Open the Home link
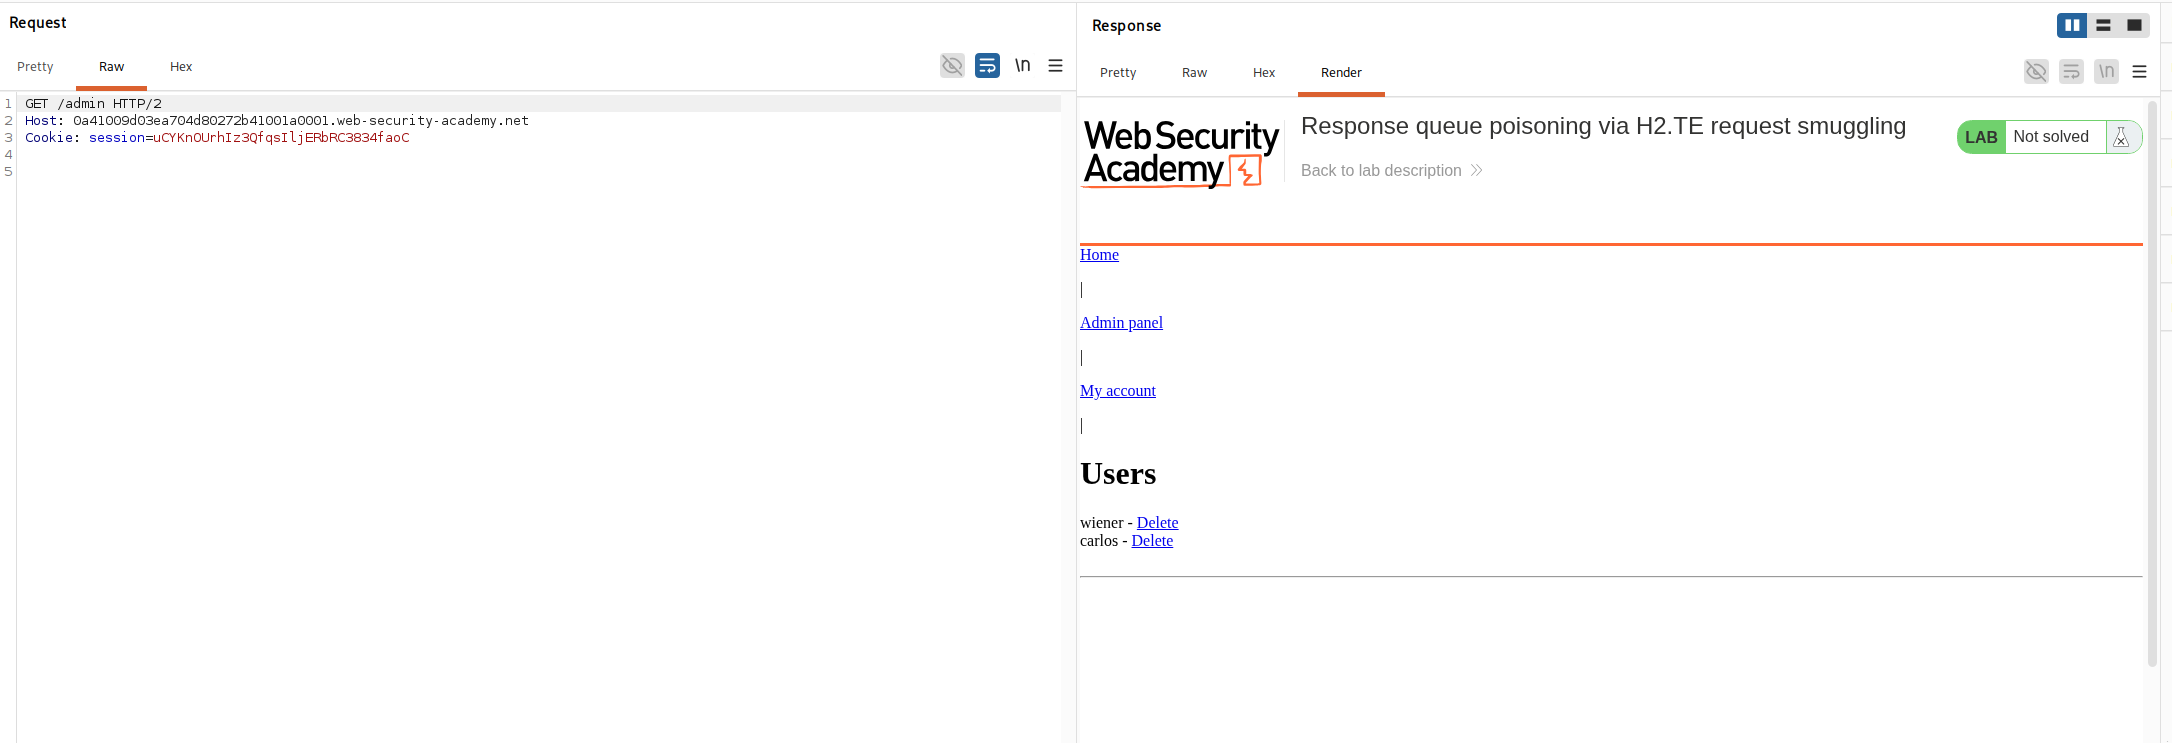The image size is (2172, 743). click(x=1099, y=255)
